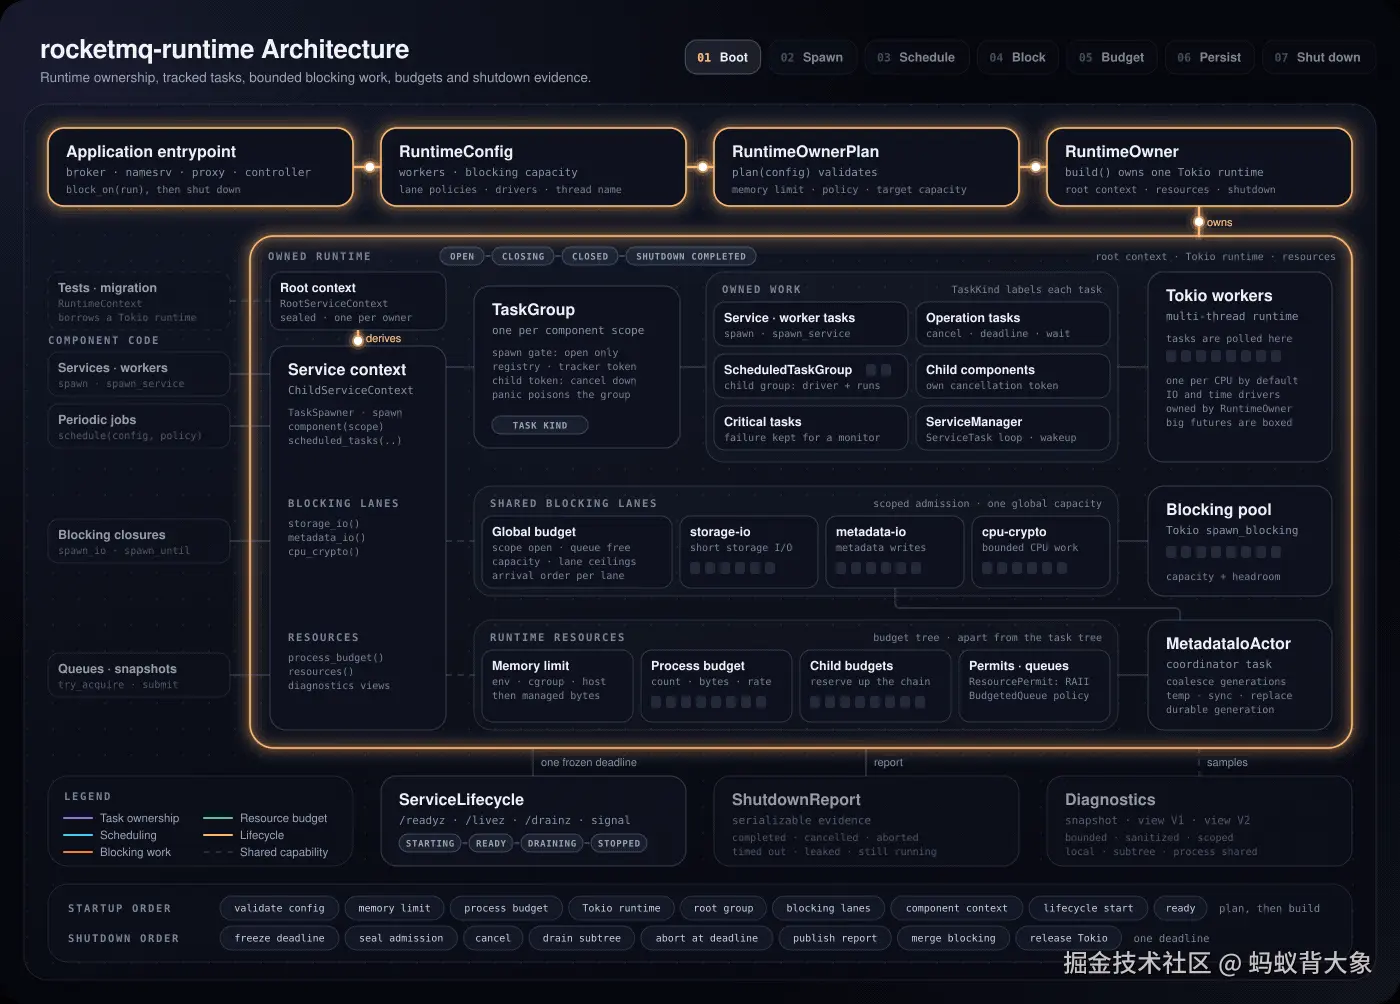The width and height of the screenshot is (1400, 1004).
Task: Click the Process budget slot indicator row
Action: pos(708,702)
